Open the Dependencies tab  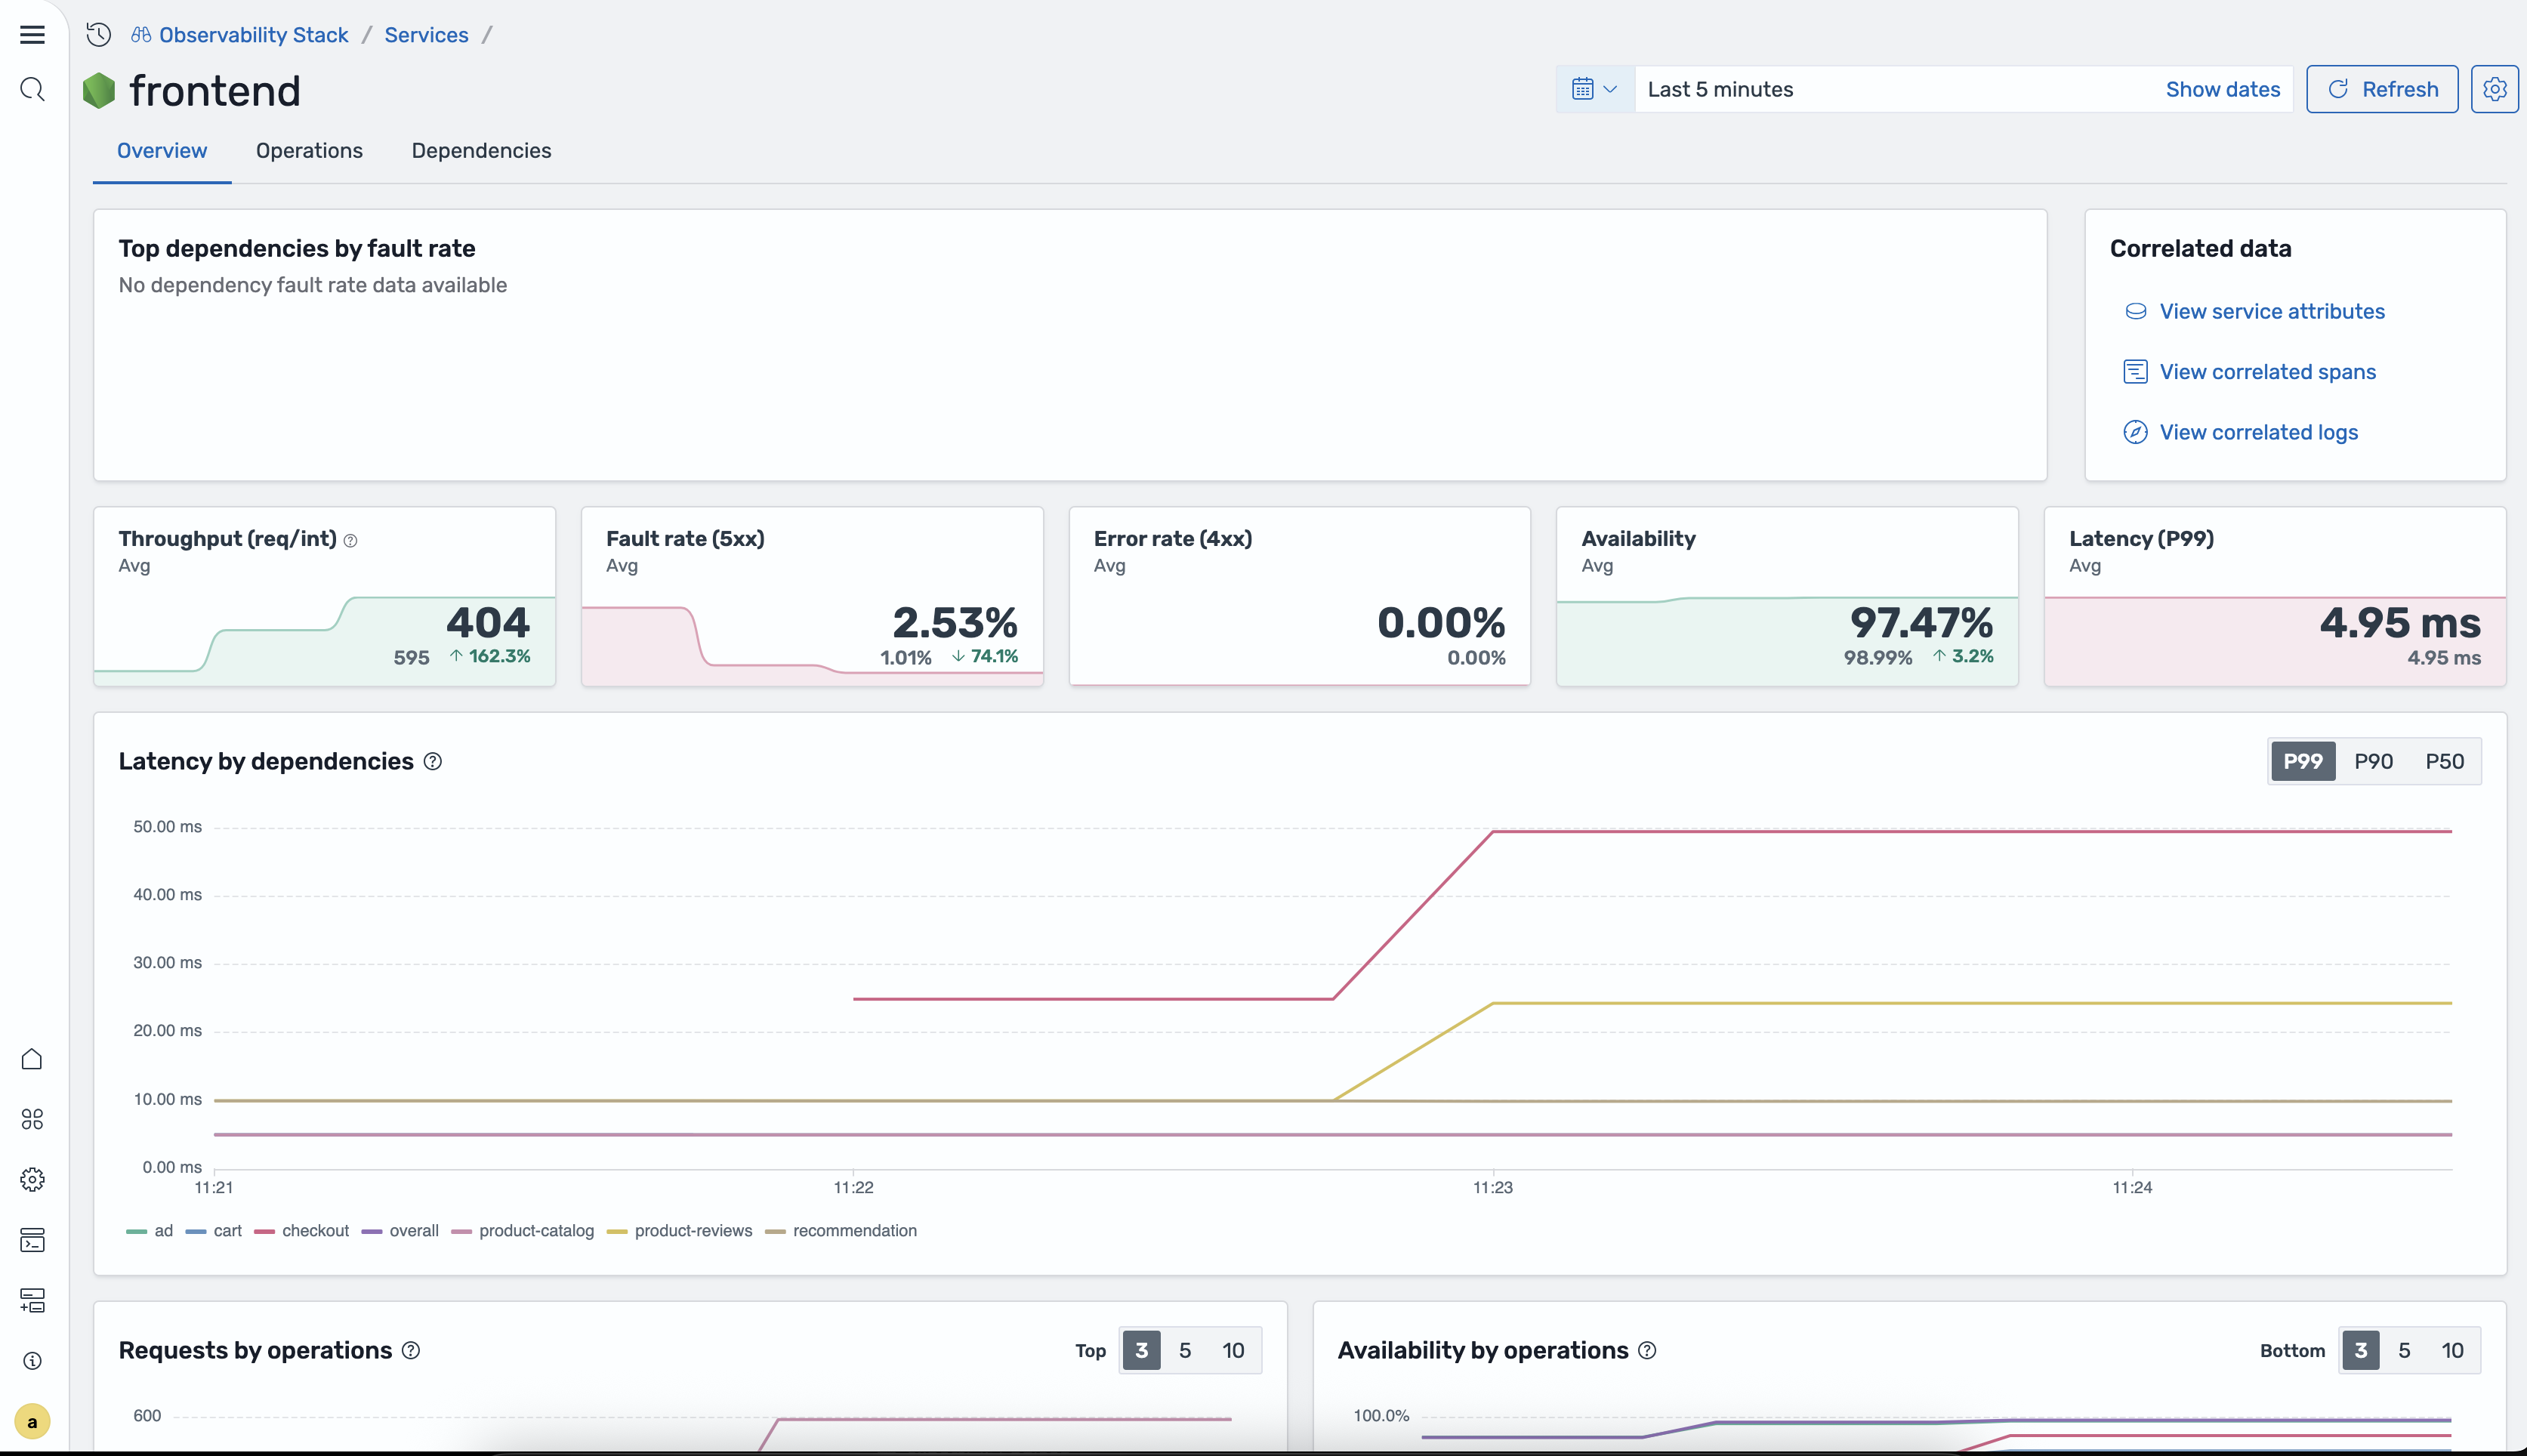481,151
